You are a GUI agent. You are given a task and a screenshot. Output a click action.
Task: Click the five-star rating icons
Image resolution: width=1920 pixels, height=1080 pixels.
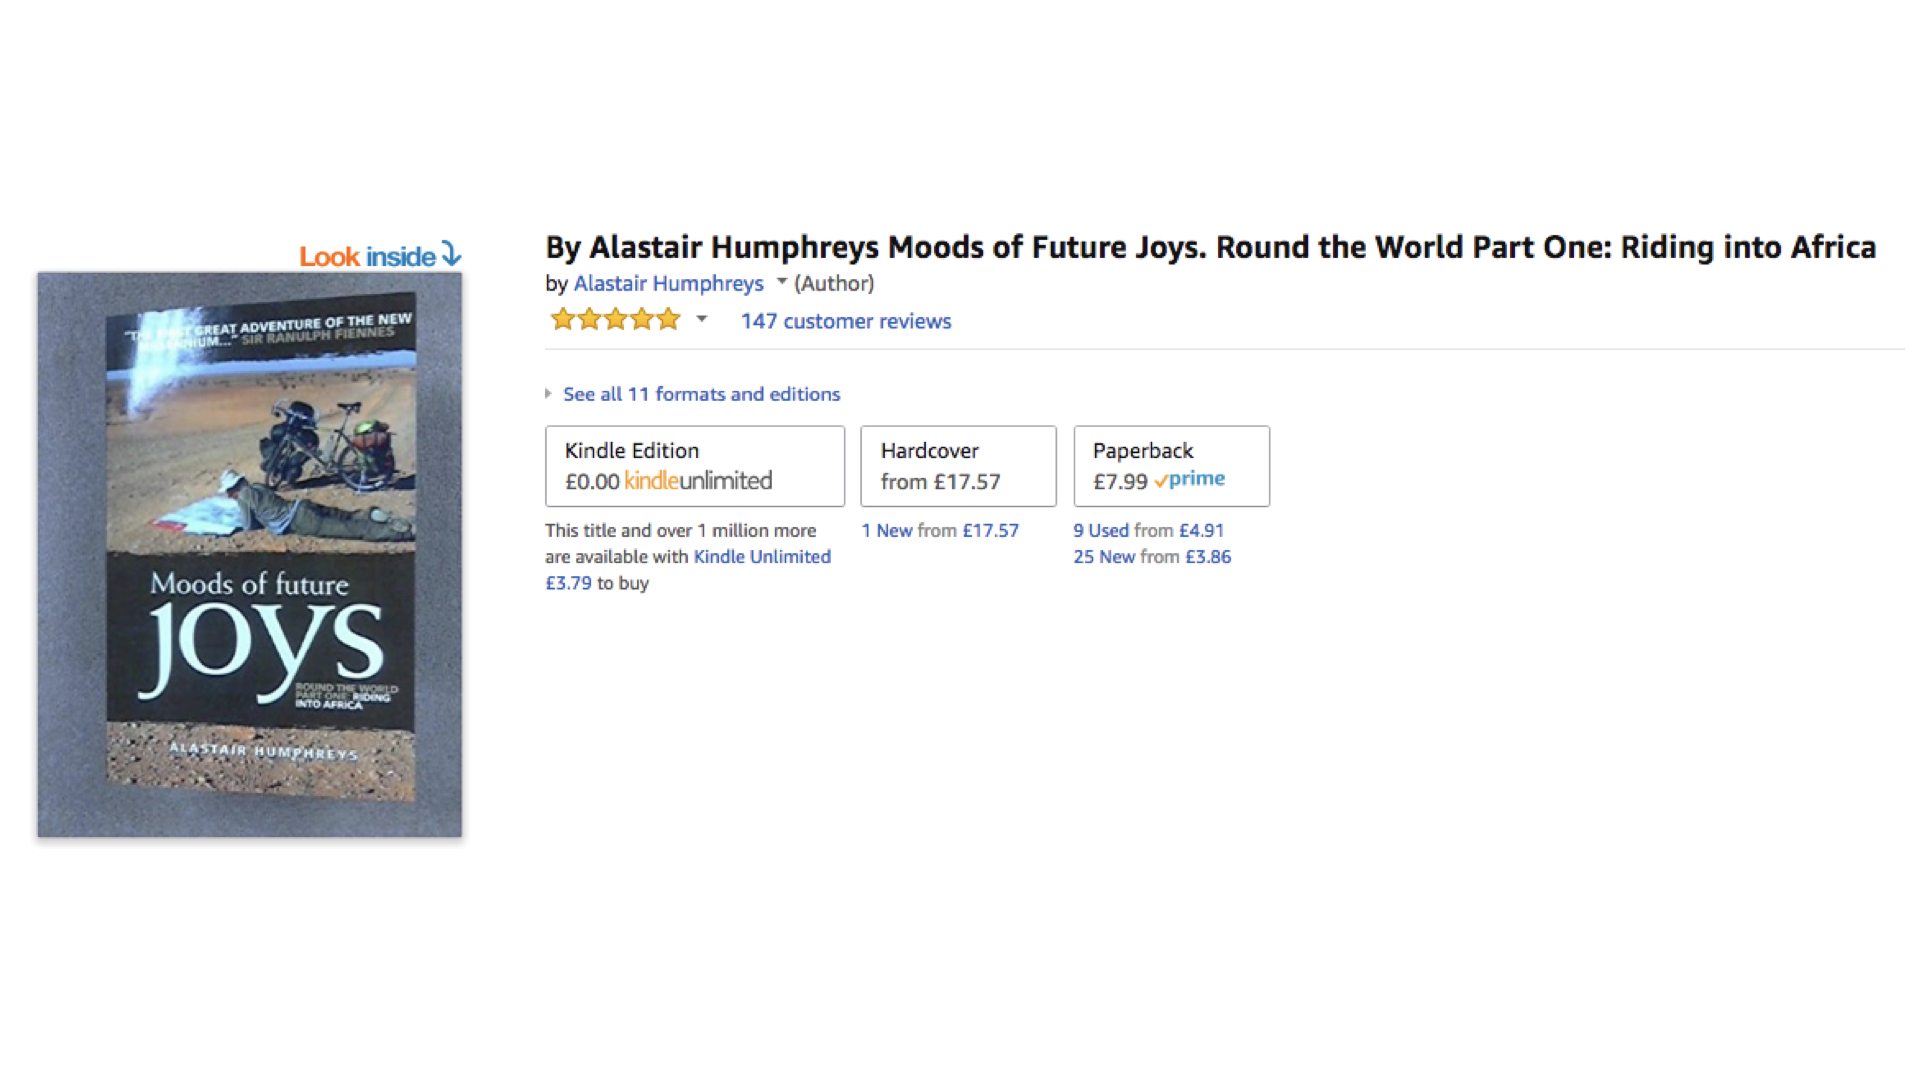click(615, 320)
